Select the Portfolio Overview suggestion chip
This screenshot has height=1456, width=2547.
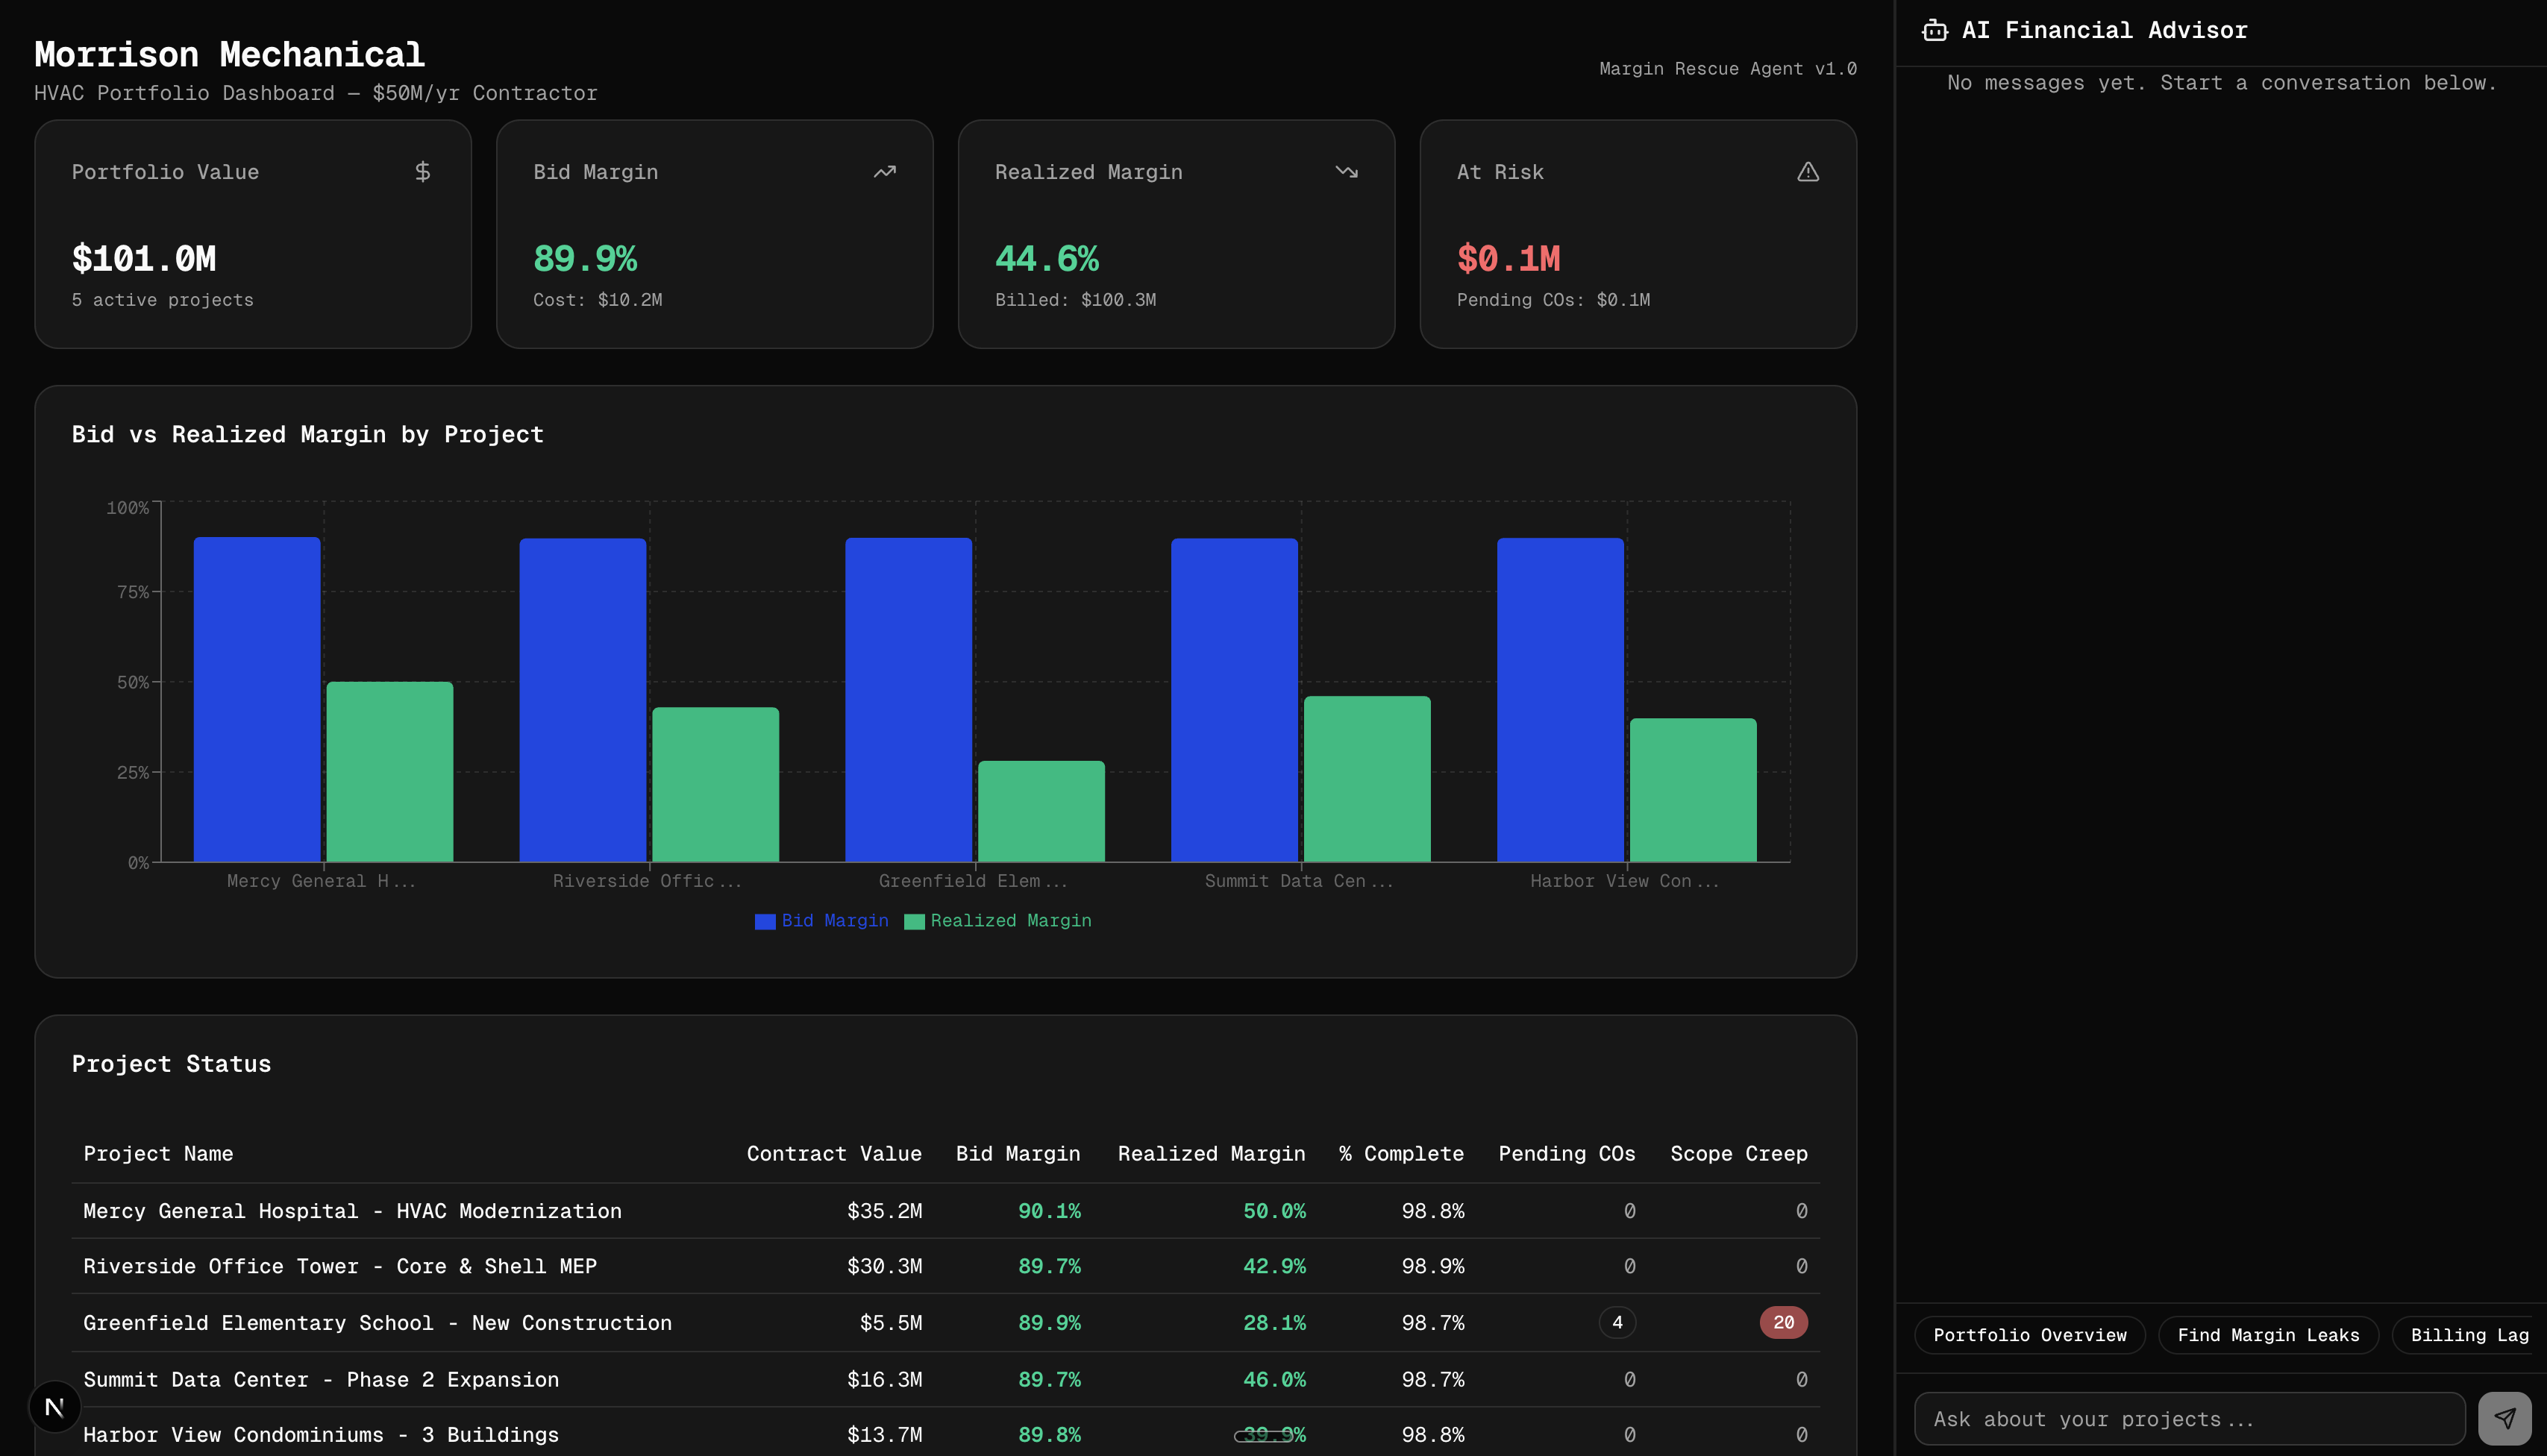click(x=2029, y=1335)
